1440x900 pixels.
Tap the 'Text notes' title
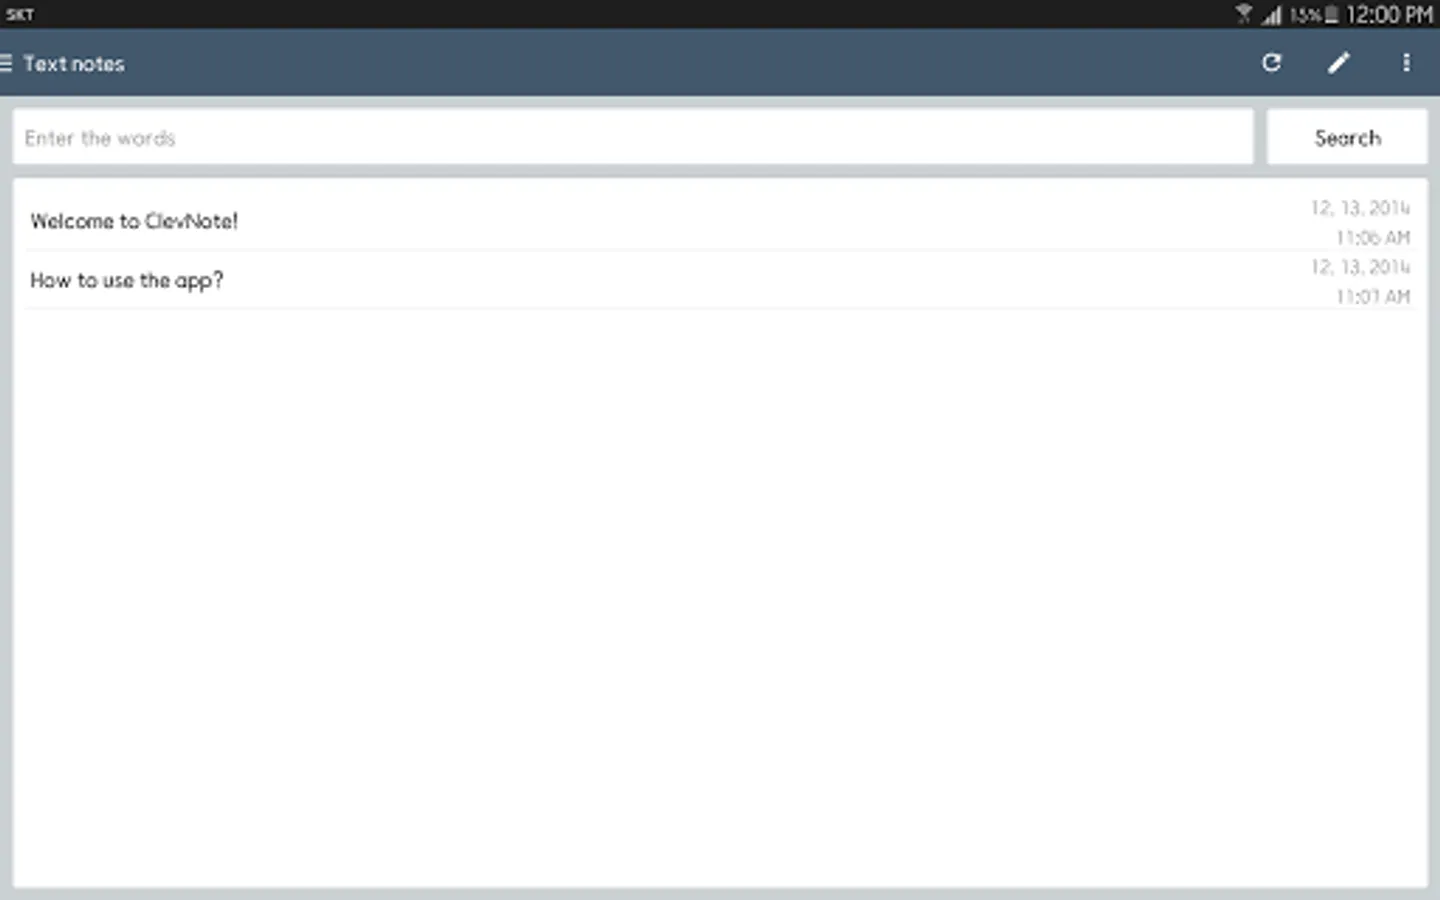(74, 63)
